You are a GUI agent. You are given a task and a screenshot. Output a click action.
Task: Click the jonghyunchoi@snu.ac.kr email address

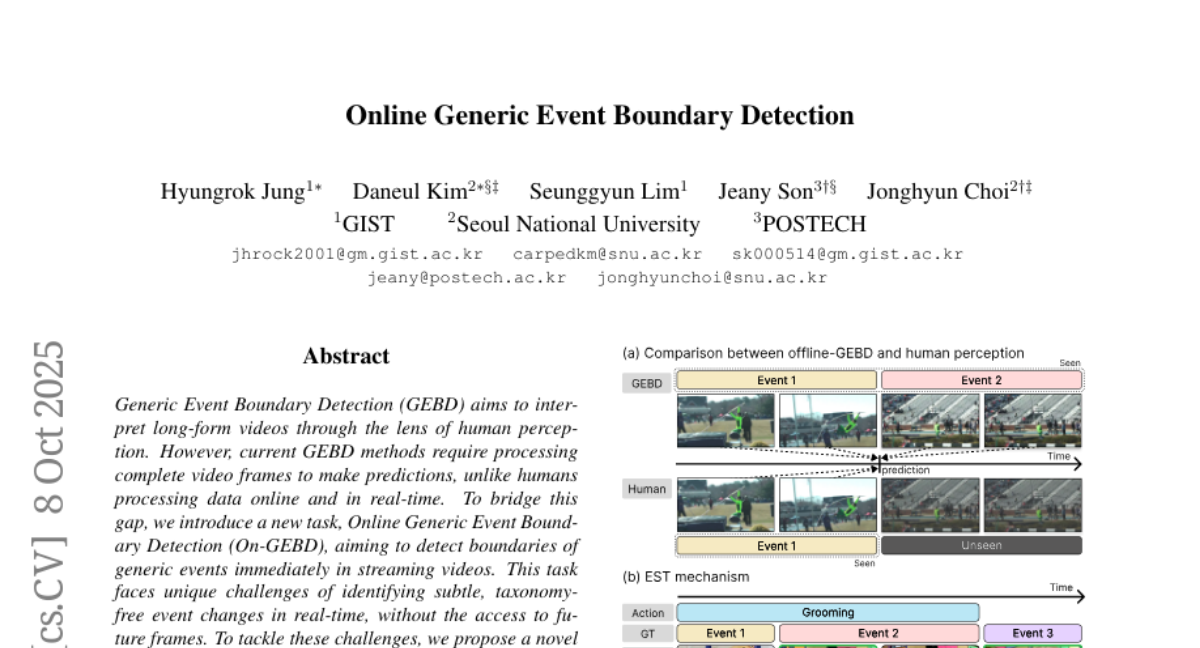[x=712, y=278]
